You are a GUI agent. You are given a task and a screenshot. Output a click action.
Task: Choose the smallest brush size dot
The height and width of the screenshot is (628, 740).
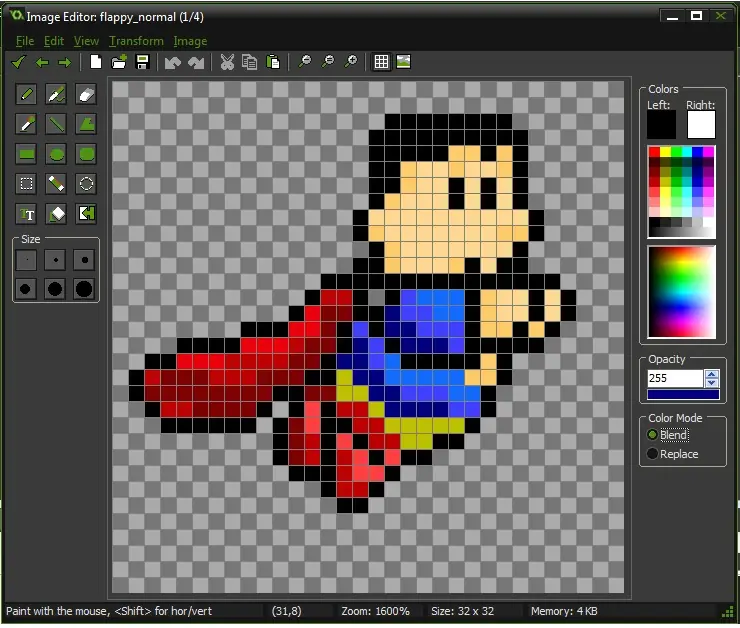(x=26, y=260)
